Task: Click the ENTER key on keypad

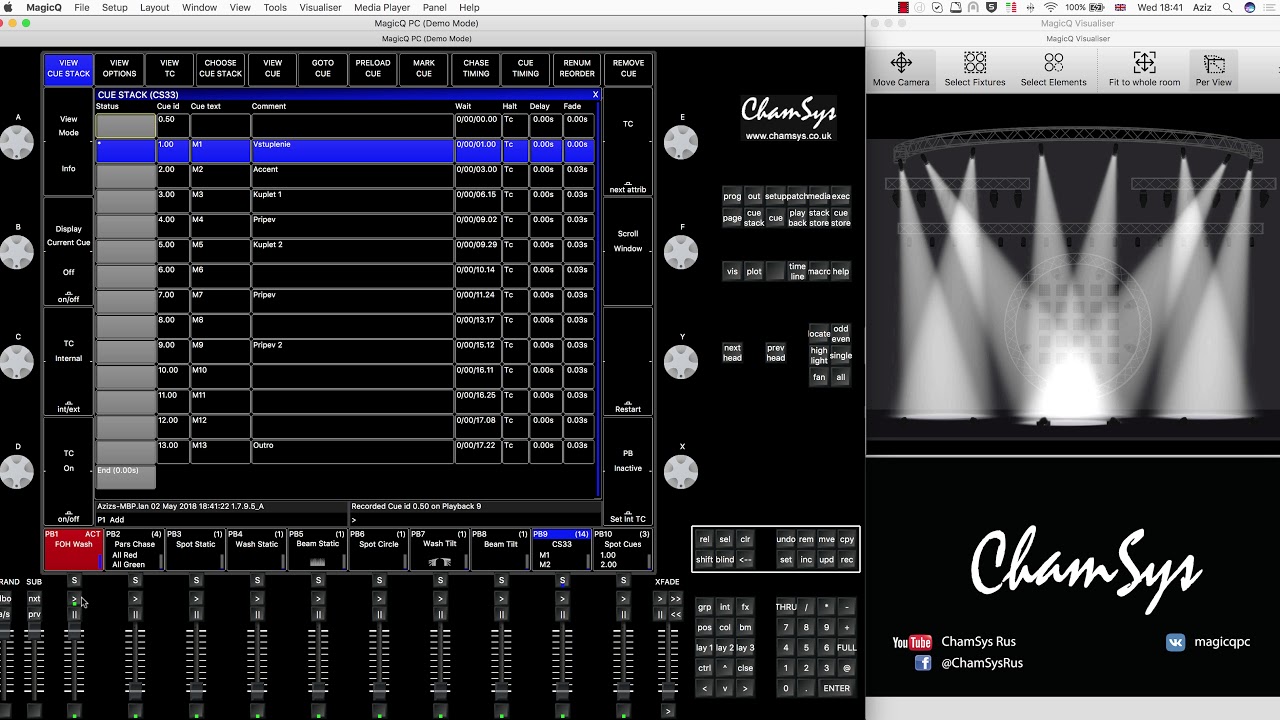Action: [836, 688]
